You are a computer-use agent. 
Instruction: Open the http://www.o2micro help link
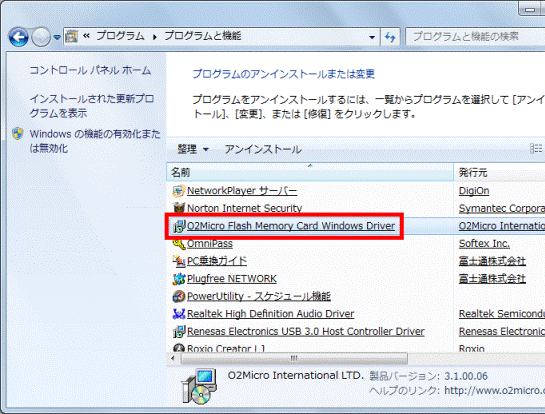pos(494,390)
